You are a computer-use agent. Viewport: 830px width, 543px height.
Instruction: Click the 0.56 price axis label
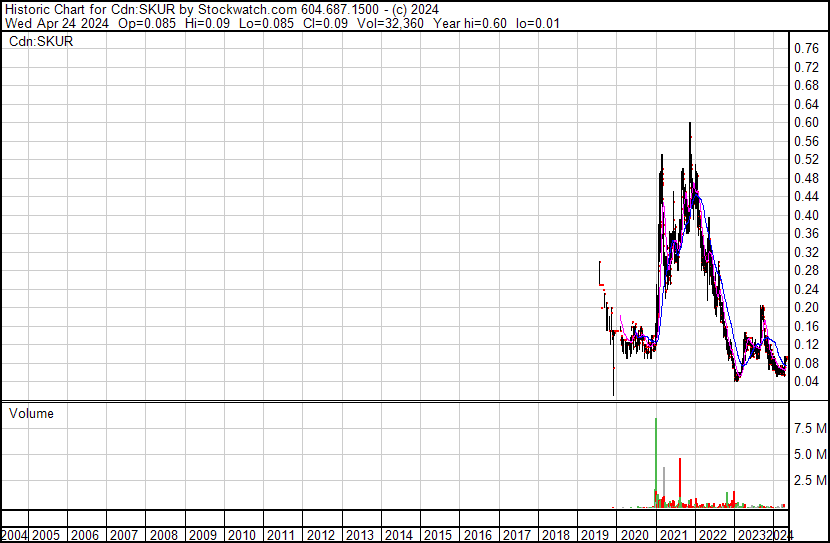point(807,141)
